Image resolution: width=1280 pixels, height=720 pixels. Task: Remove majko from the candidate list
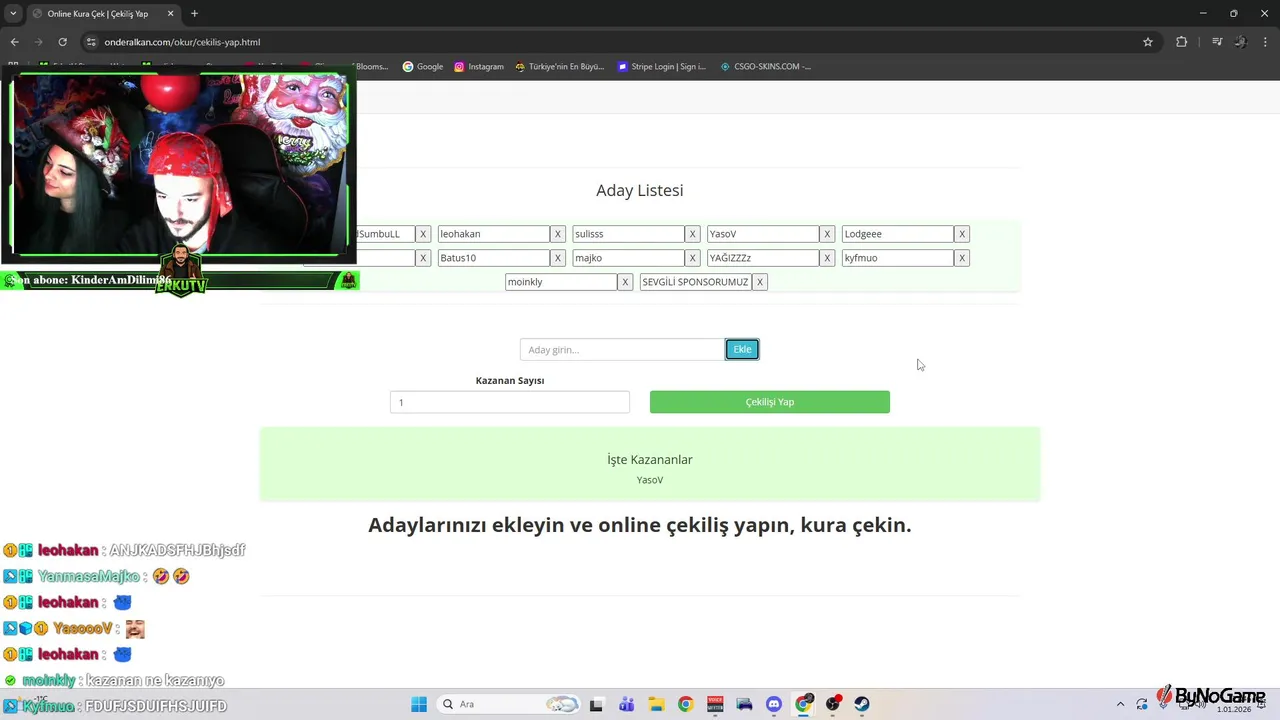point(692,258)
